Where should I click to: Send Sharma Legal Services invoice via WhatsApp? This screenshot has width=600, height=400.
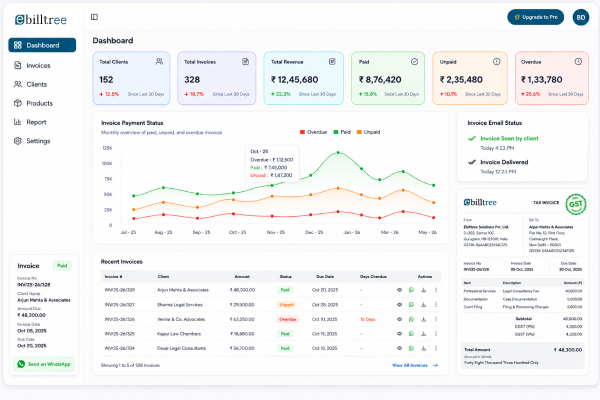[x=411, y=304]
